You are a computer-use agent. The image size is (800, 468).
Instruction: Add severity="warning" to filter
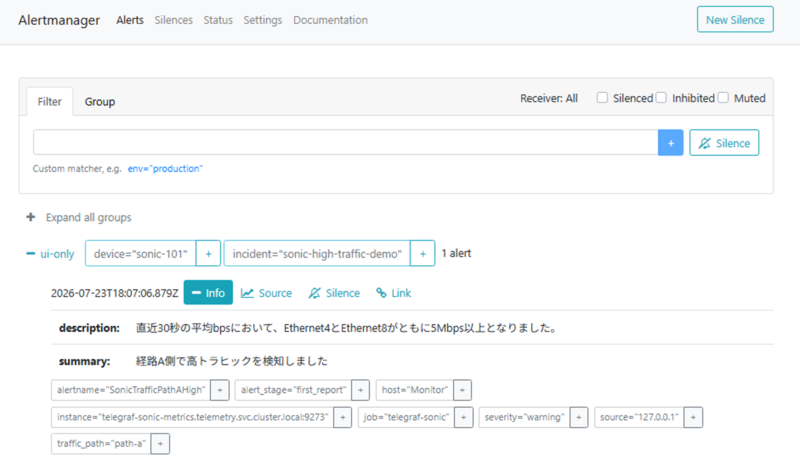[579, 417]
